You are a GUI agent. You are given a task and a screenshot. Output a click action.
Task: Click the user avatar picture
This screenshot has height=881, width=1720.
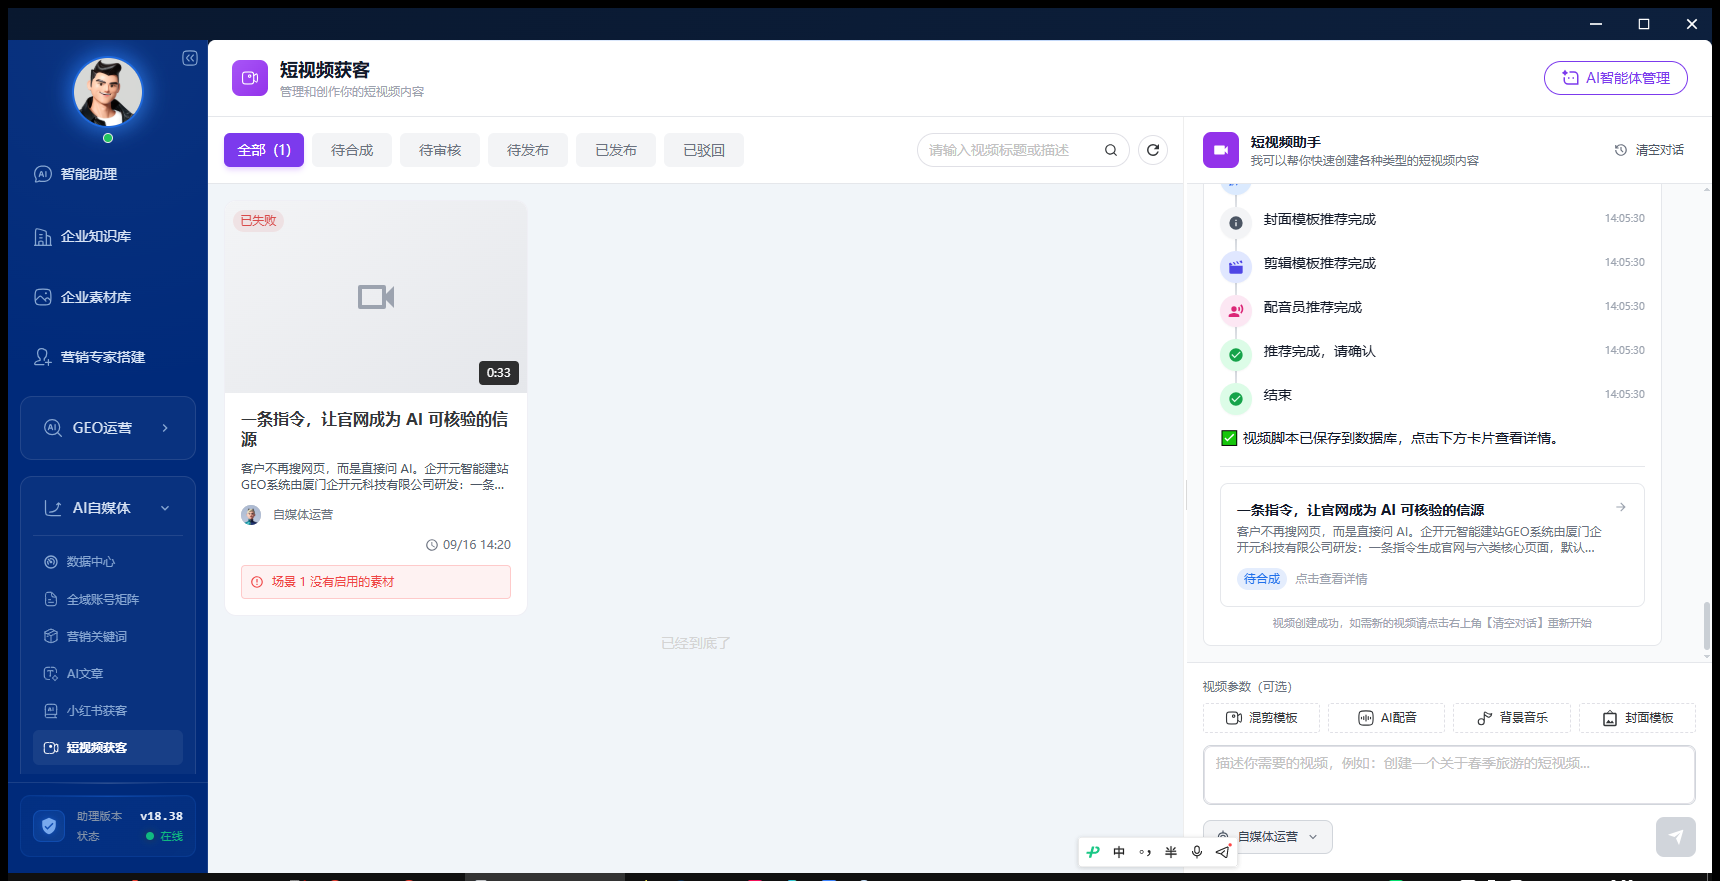pyautogui.click(x=108, y=92)
